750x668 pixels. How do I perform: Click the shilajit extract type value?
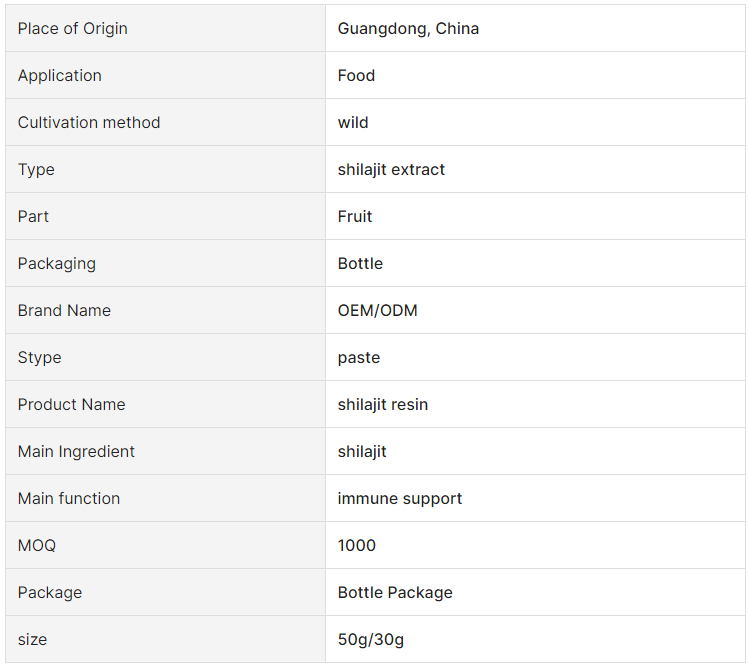pos(391,169)
